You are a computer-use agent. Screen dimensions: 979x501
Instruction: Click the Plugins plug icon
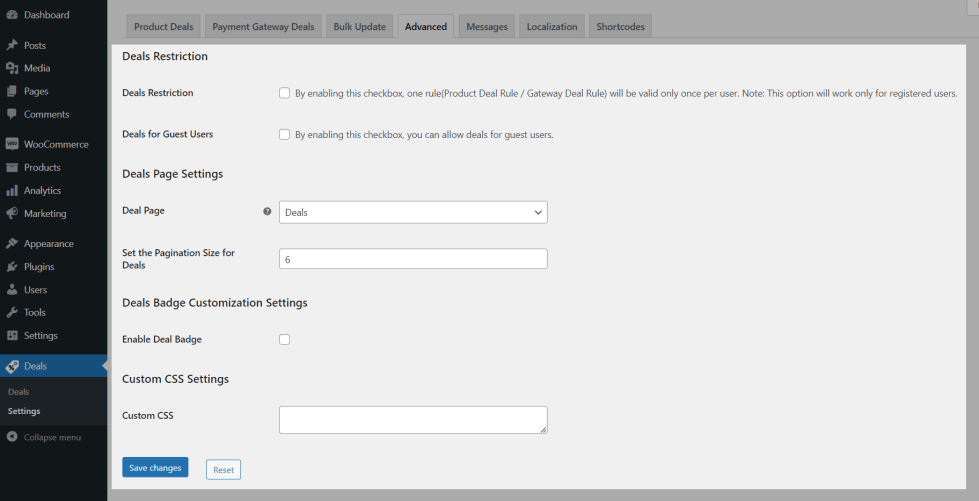tap(12, 267)
